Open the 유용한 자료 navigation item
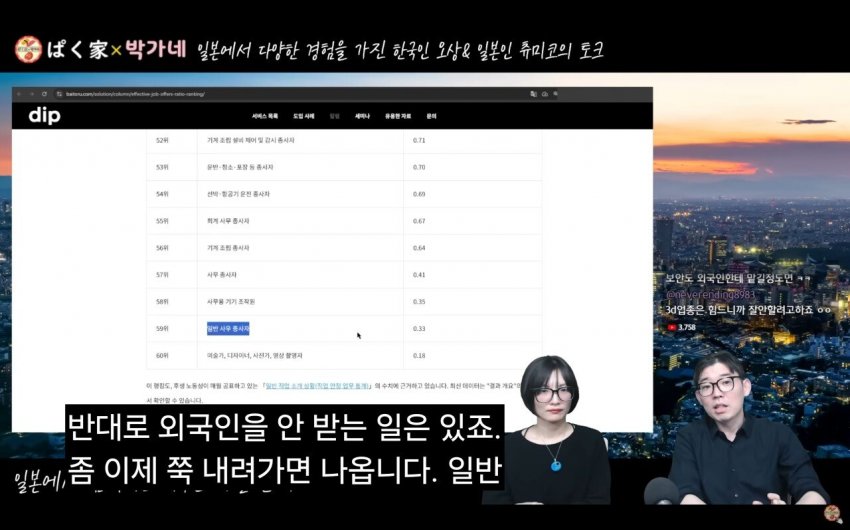 pos(399,116)
